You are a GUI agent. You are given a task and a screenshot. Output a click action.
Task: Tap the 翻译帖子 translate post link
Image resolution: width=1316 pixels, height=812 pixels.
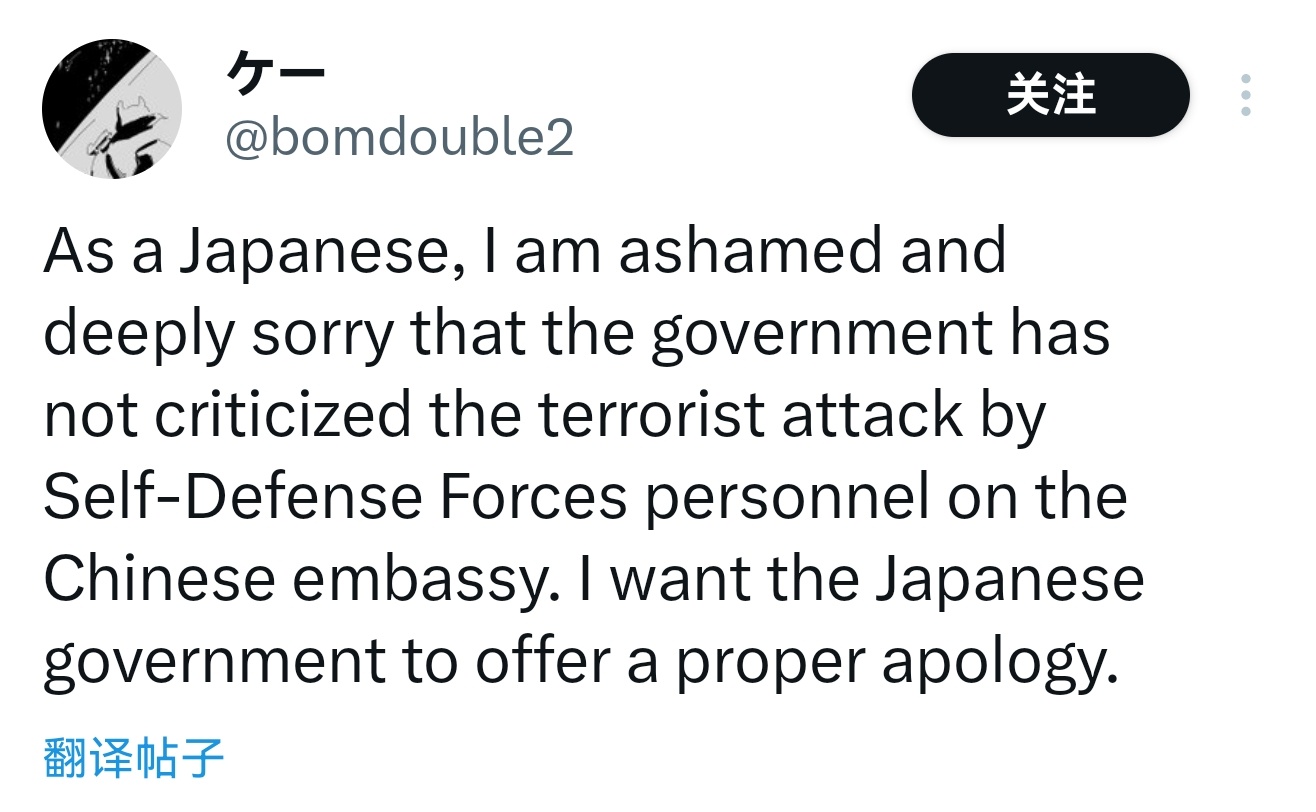(133, 758)
